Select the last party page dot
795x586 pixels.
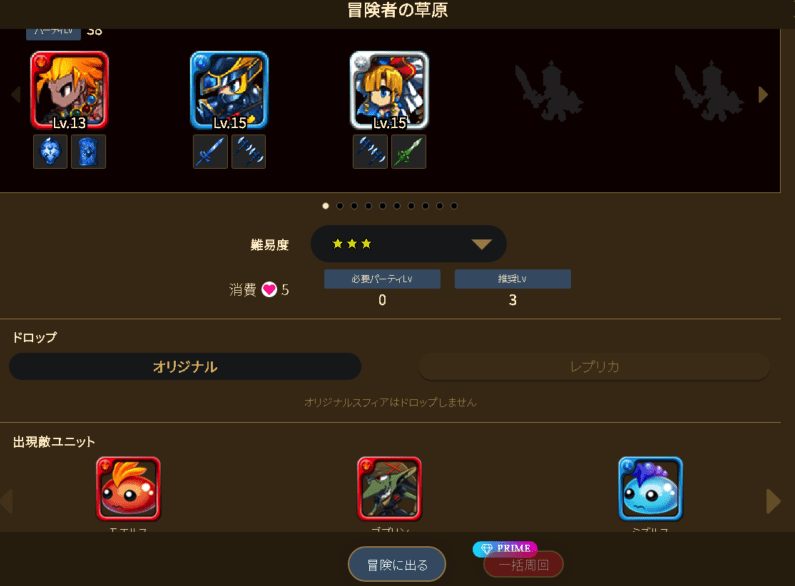(454, 206)
